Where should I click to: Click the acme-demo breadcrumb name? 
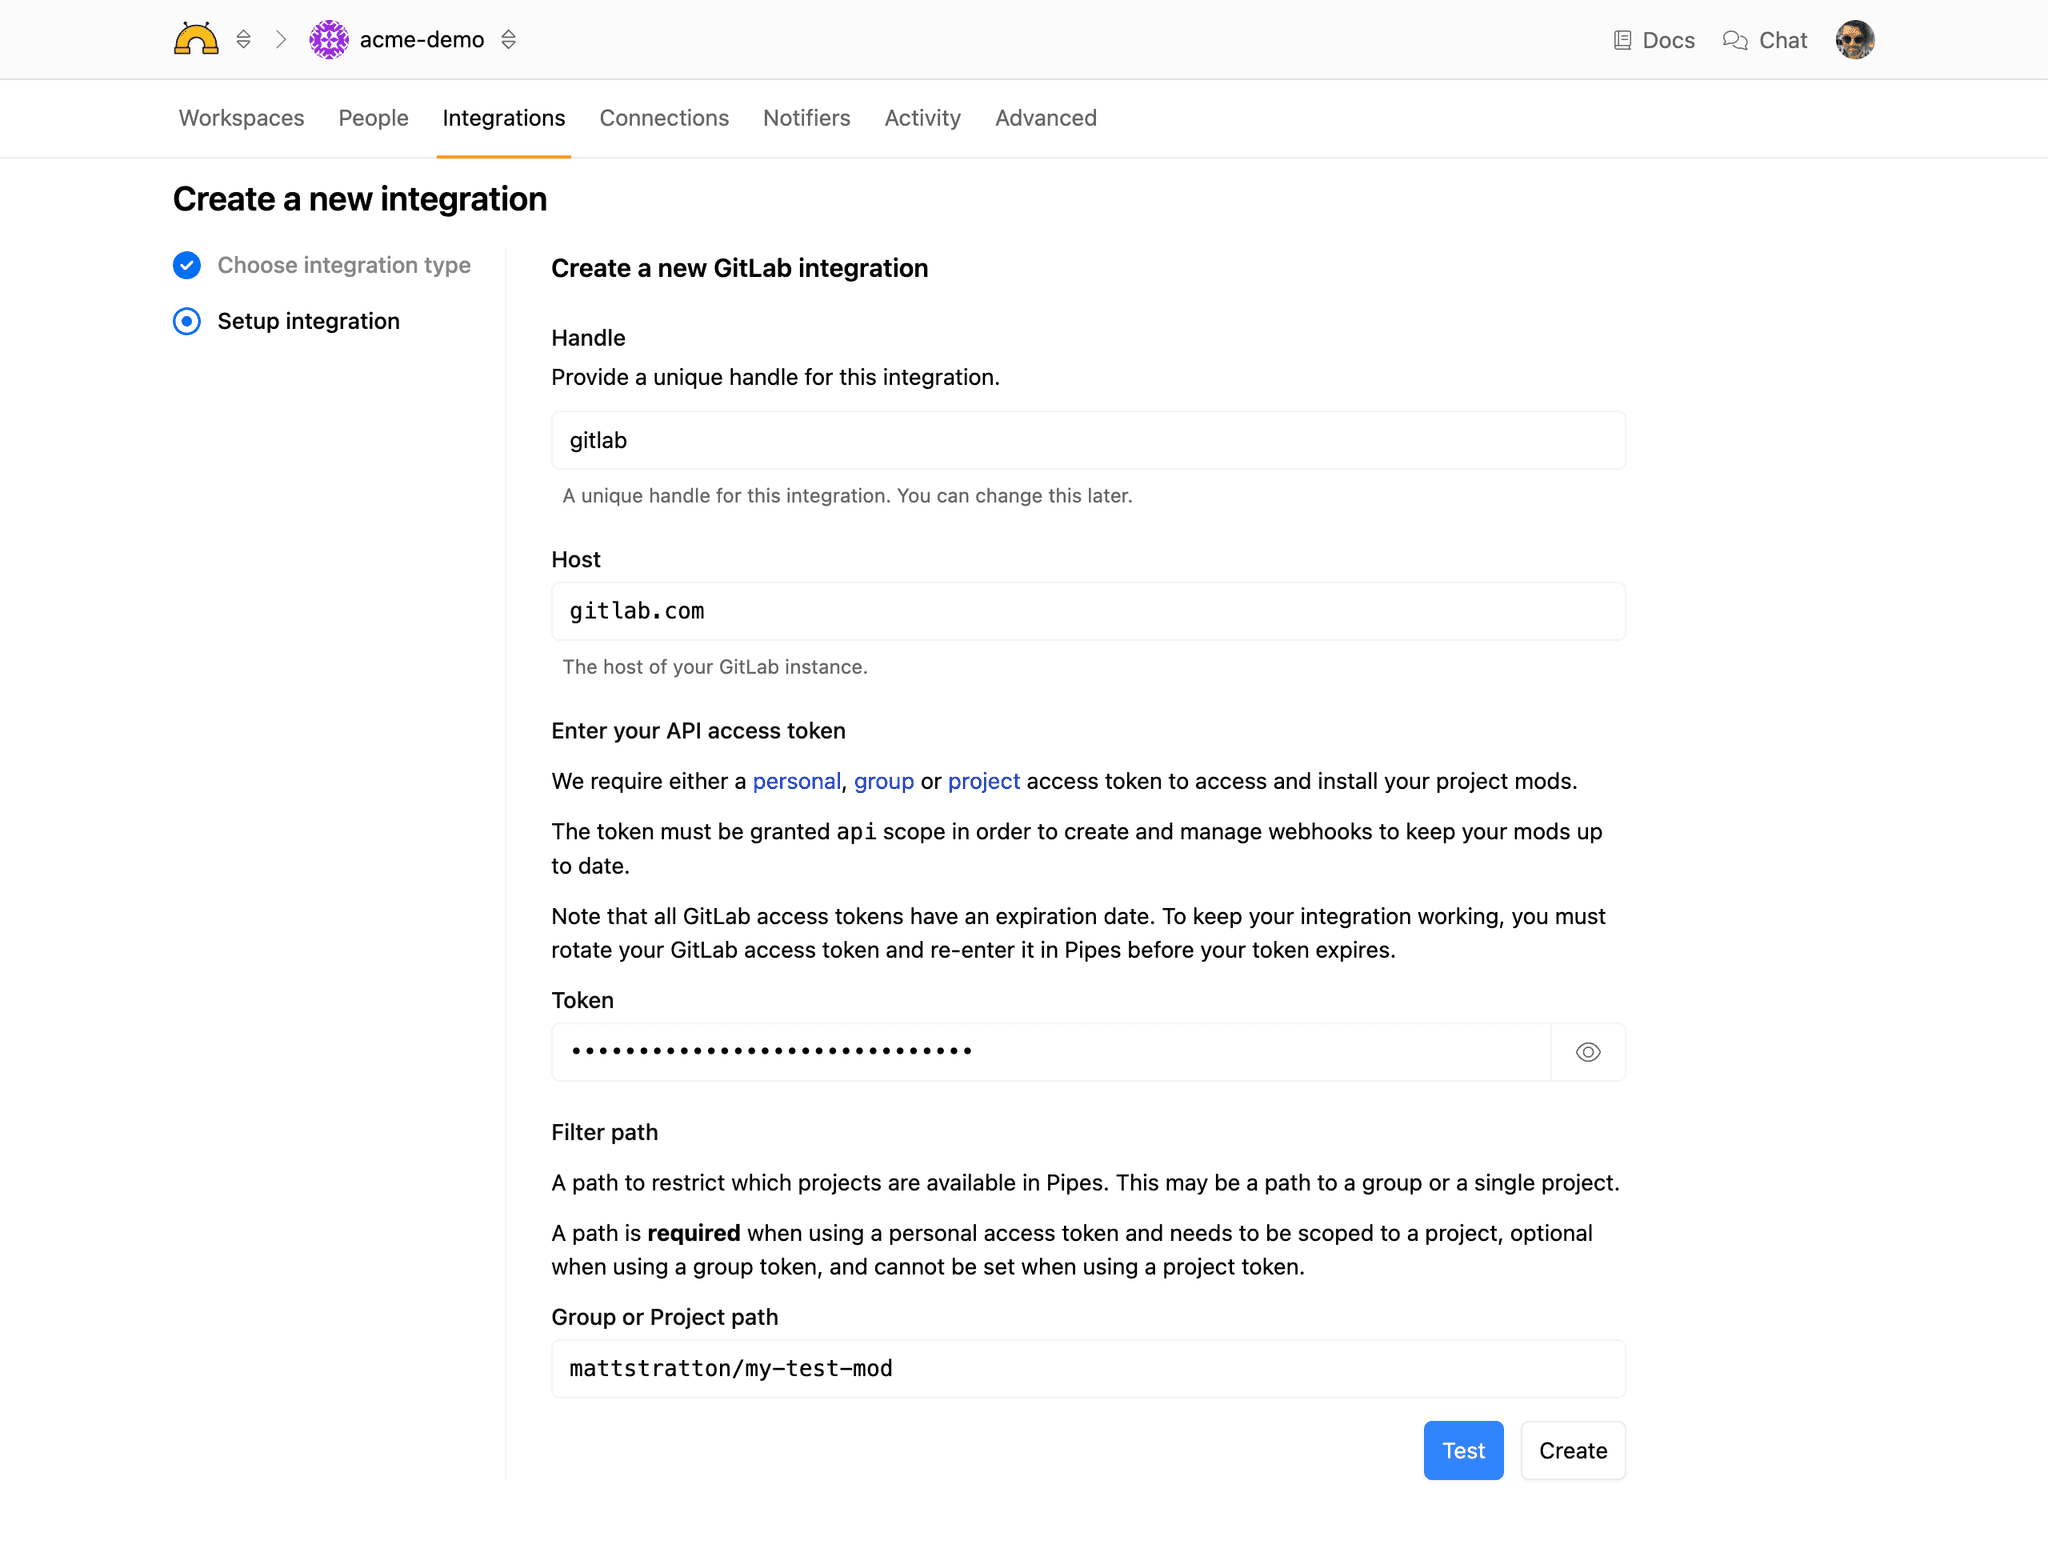[422, 39]
